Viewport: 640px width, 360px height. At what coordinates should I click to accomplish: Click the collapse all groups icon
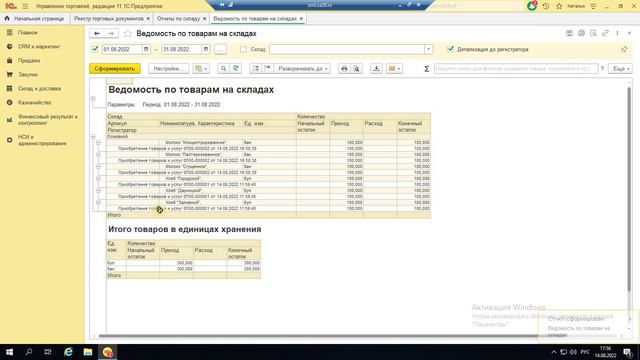point(256,69)
